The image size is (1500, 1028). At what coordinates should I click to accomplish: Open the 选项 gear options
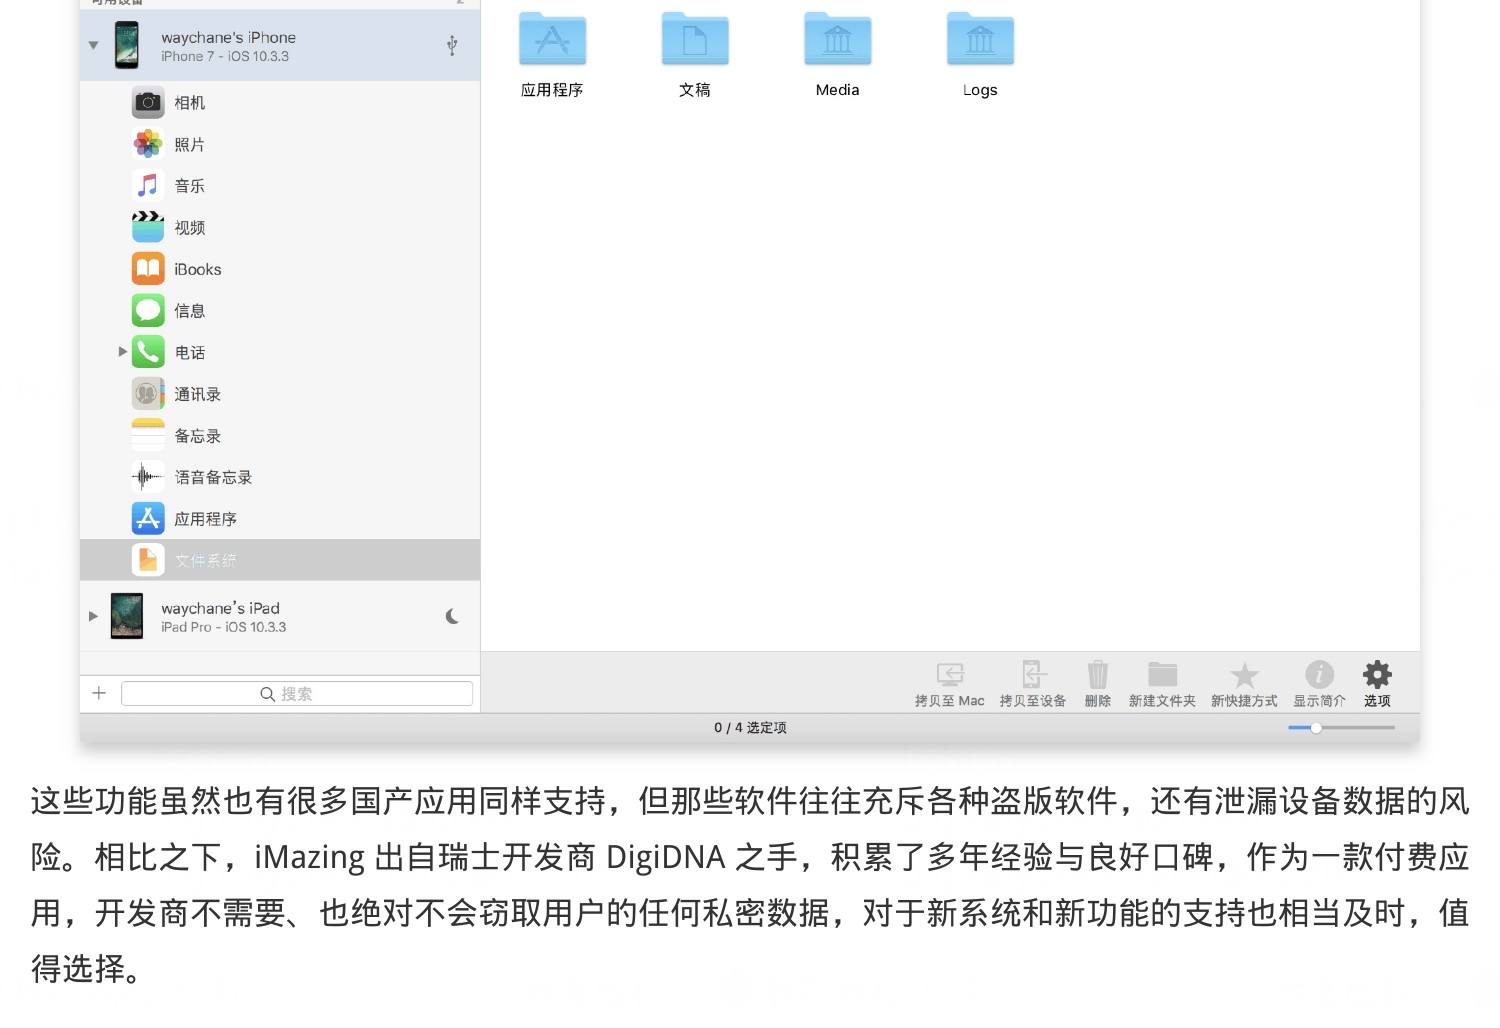tap(1377, 674)
